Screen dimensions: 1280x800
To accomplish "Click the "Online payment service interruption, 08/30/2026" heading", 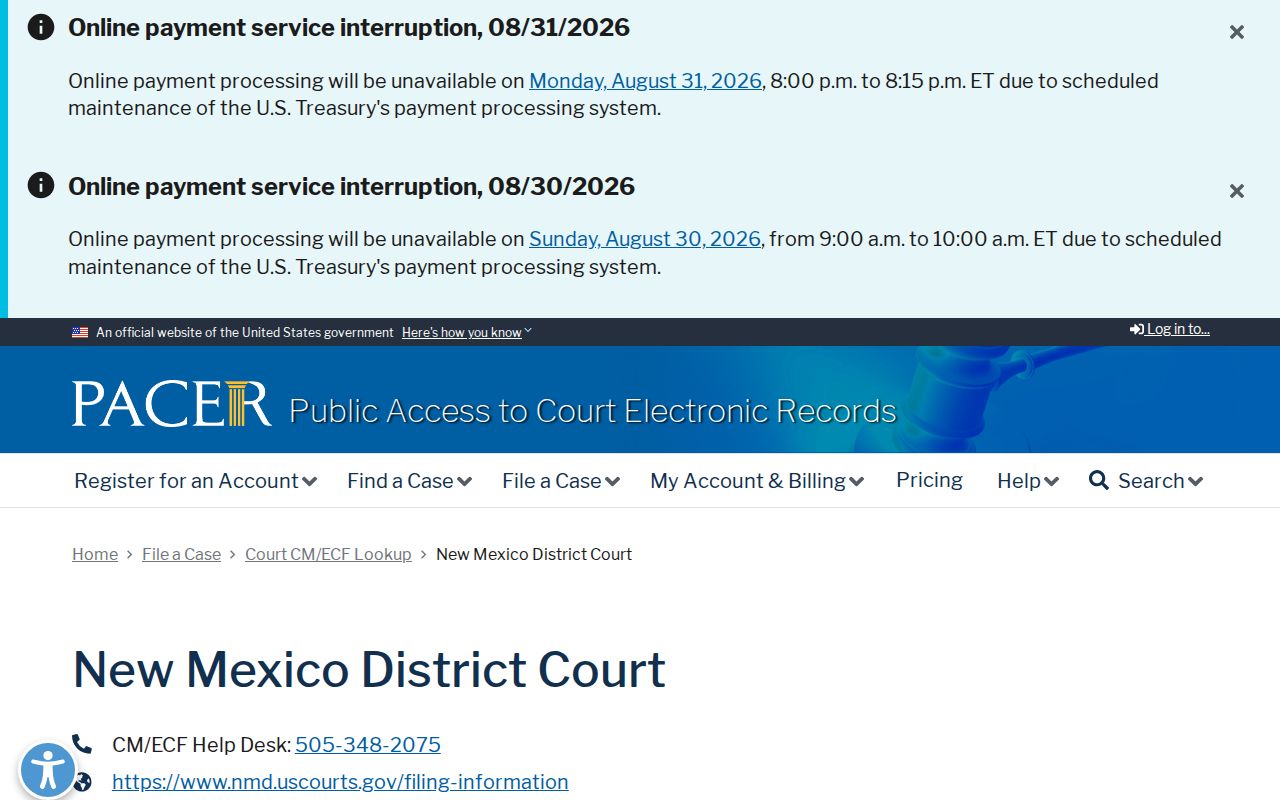I will tap(351, 186).
